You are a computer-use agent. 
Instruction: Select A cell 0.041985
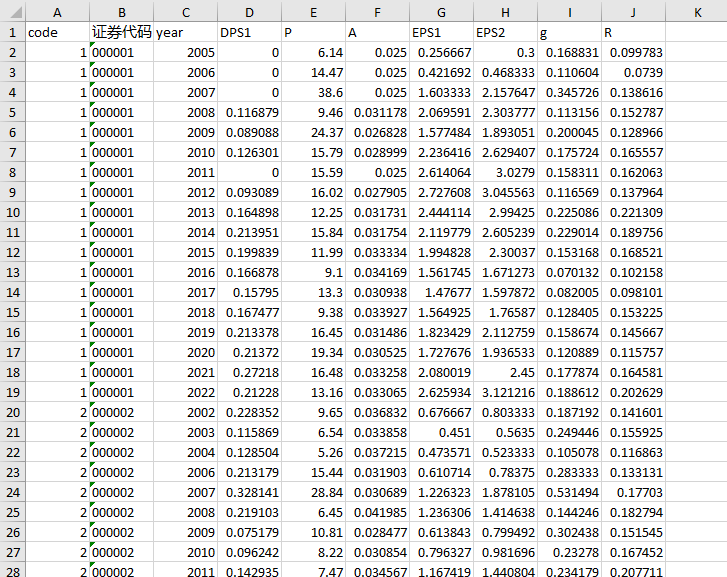tap(377, 513)
